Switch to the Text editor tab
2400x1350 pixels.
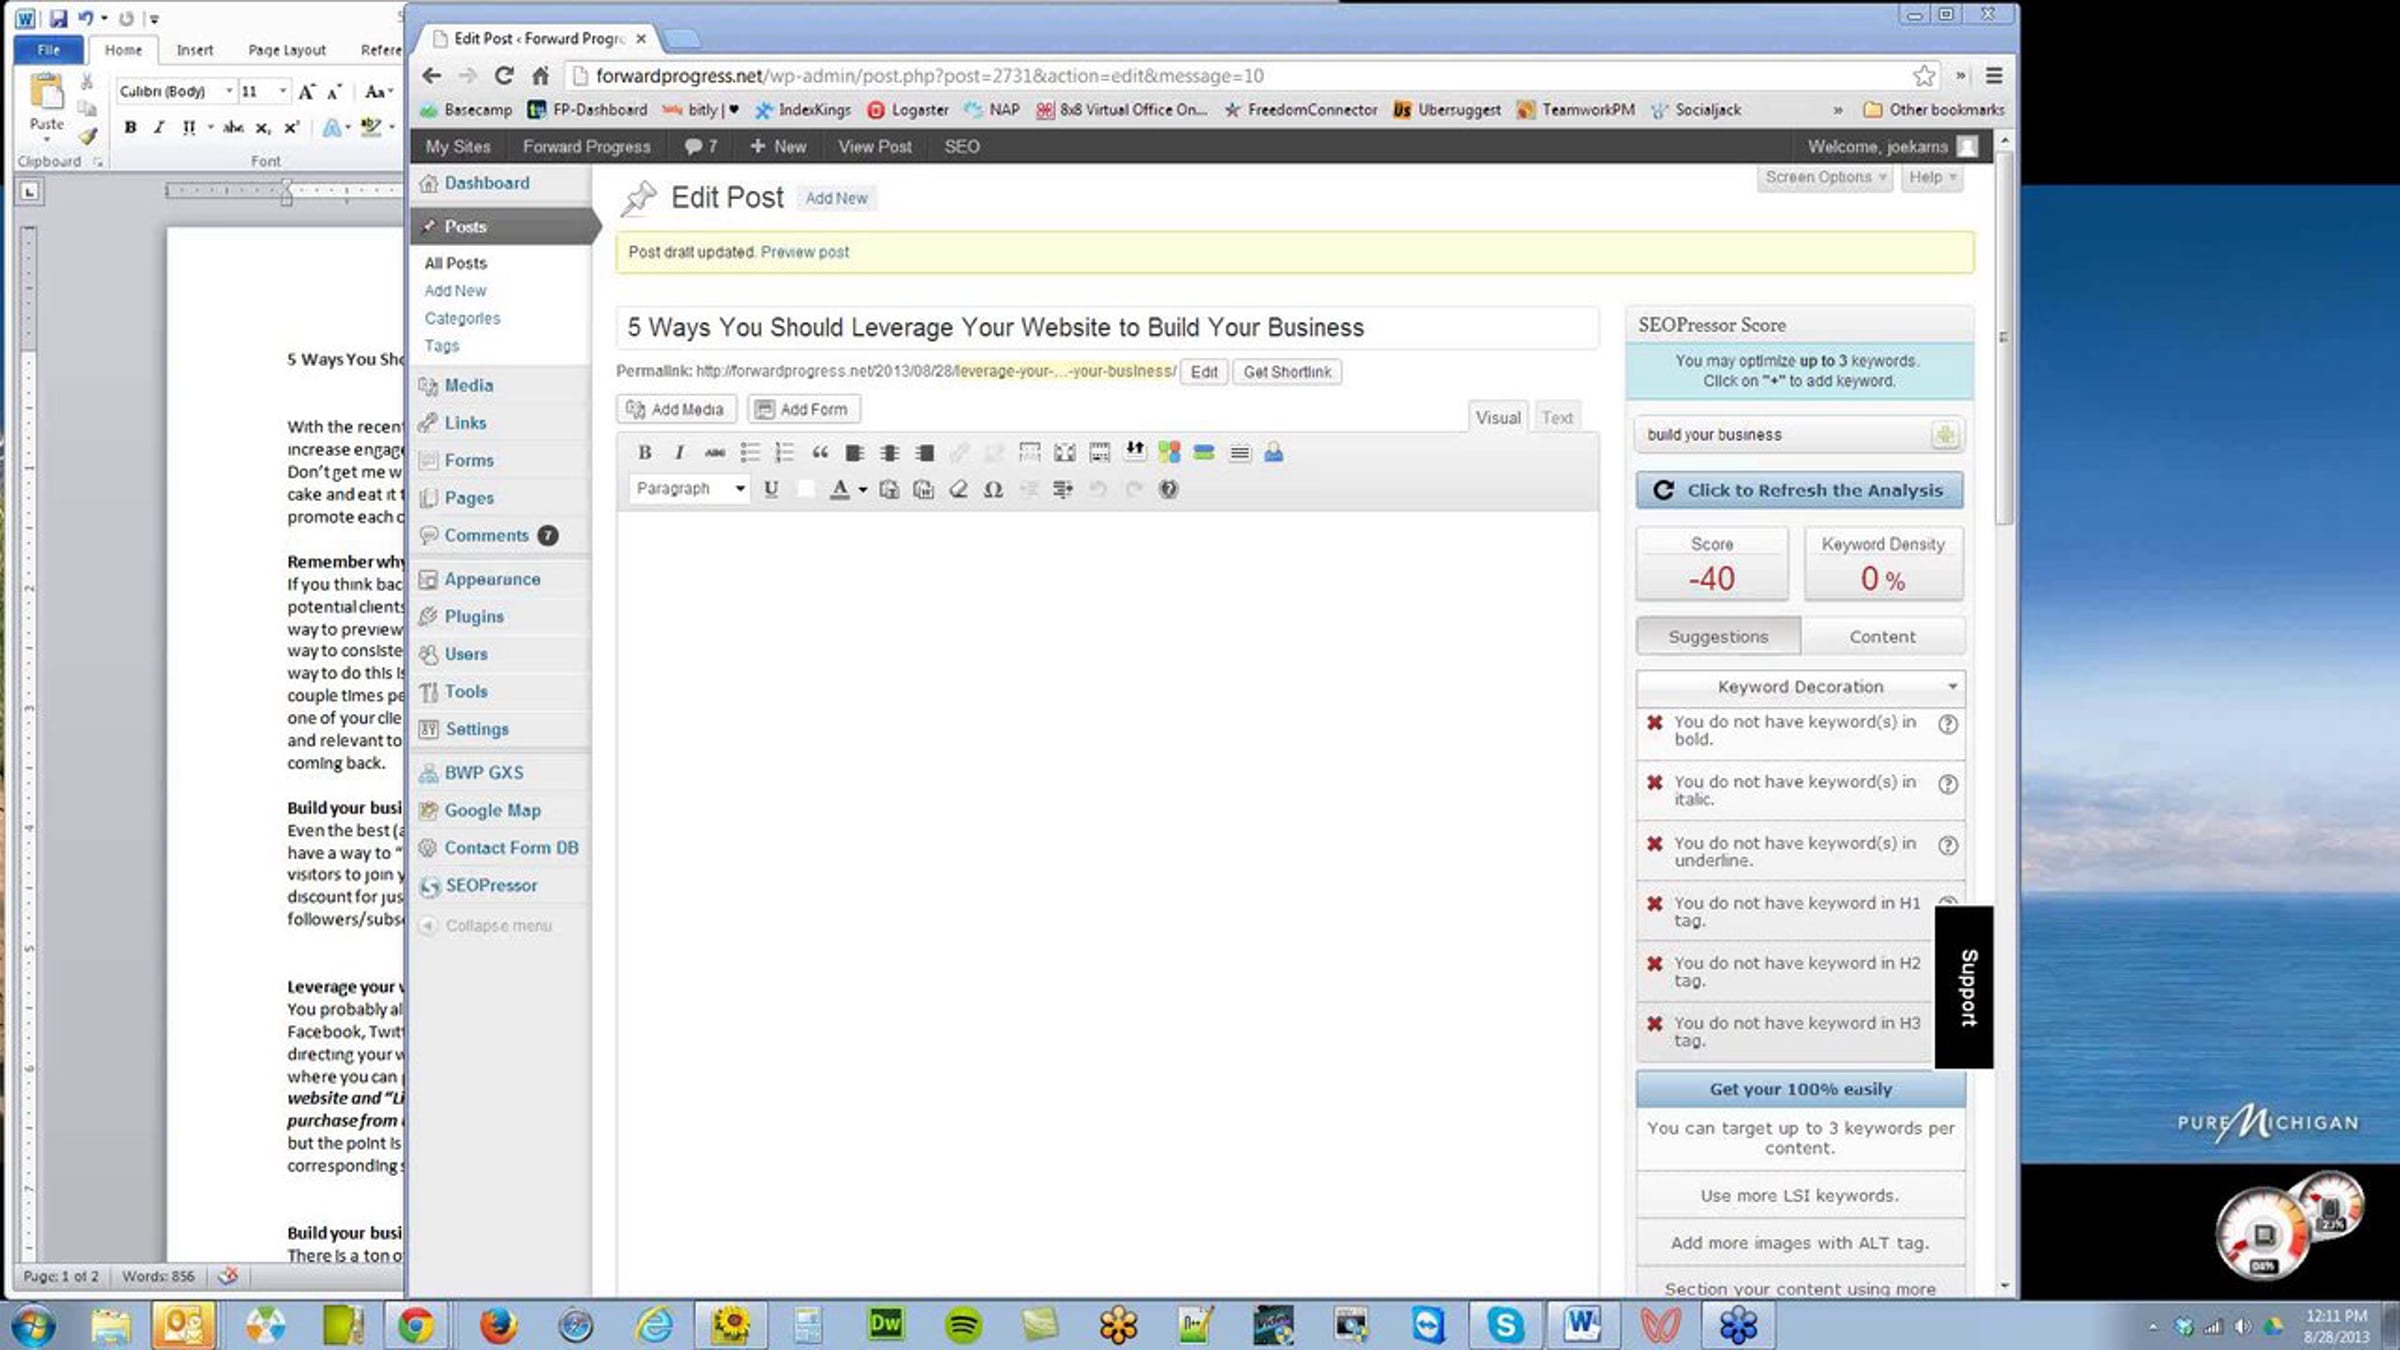1556,418
